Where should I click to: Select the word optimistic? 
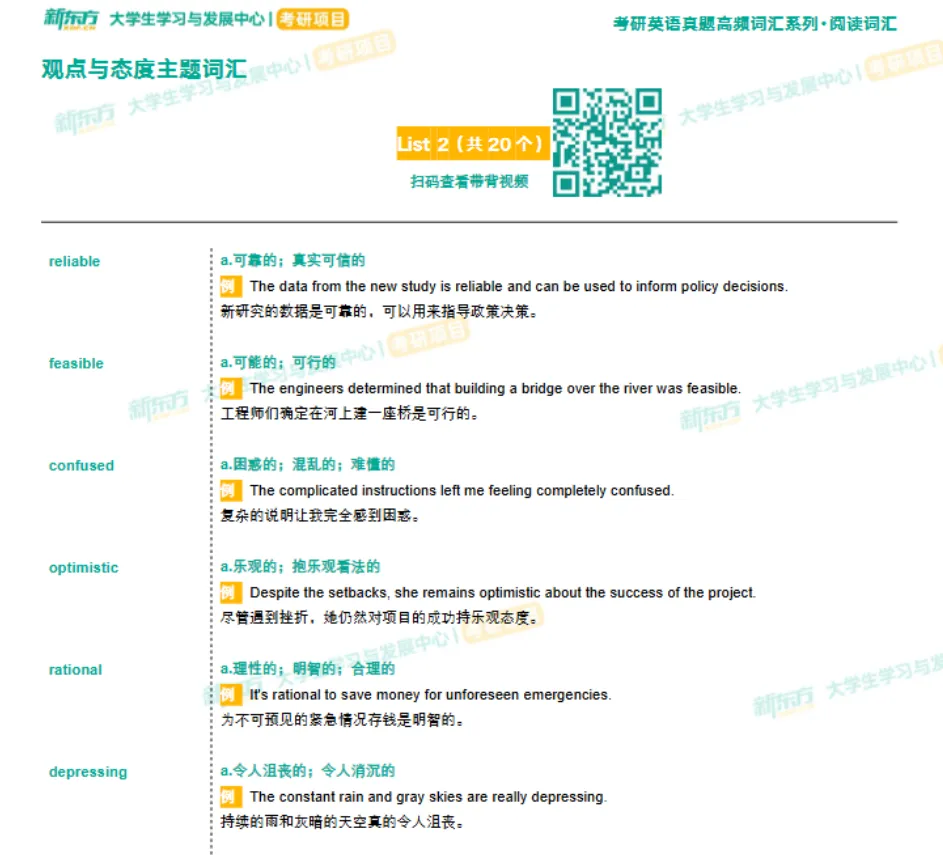[84, 568]
